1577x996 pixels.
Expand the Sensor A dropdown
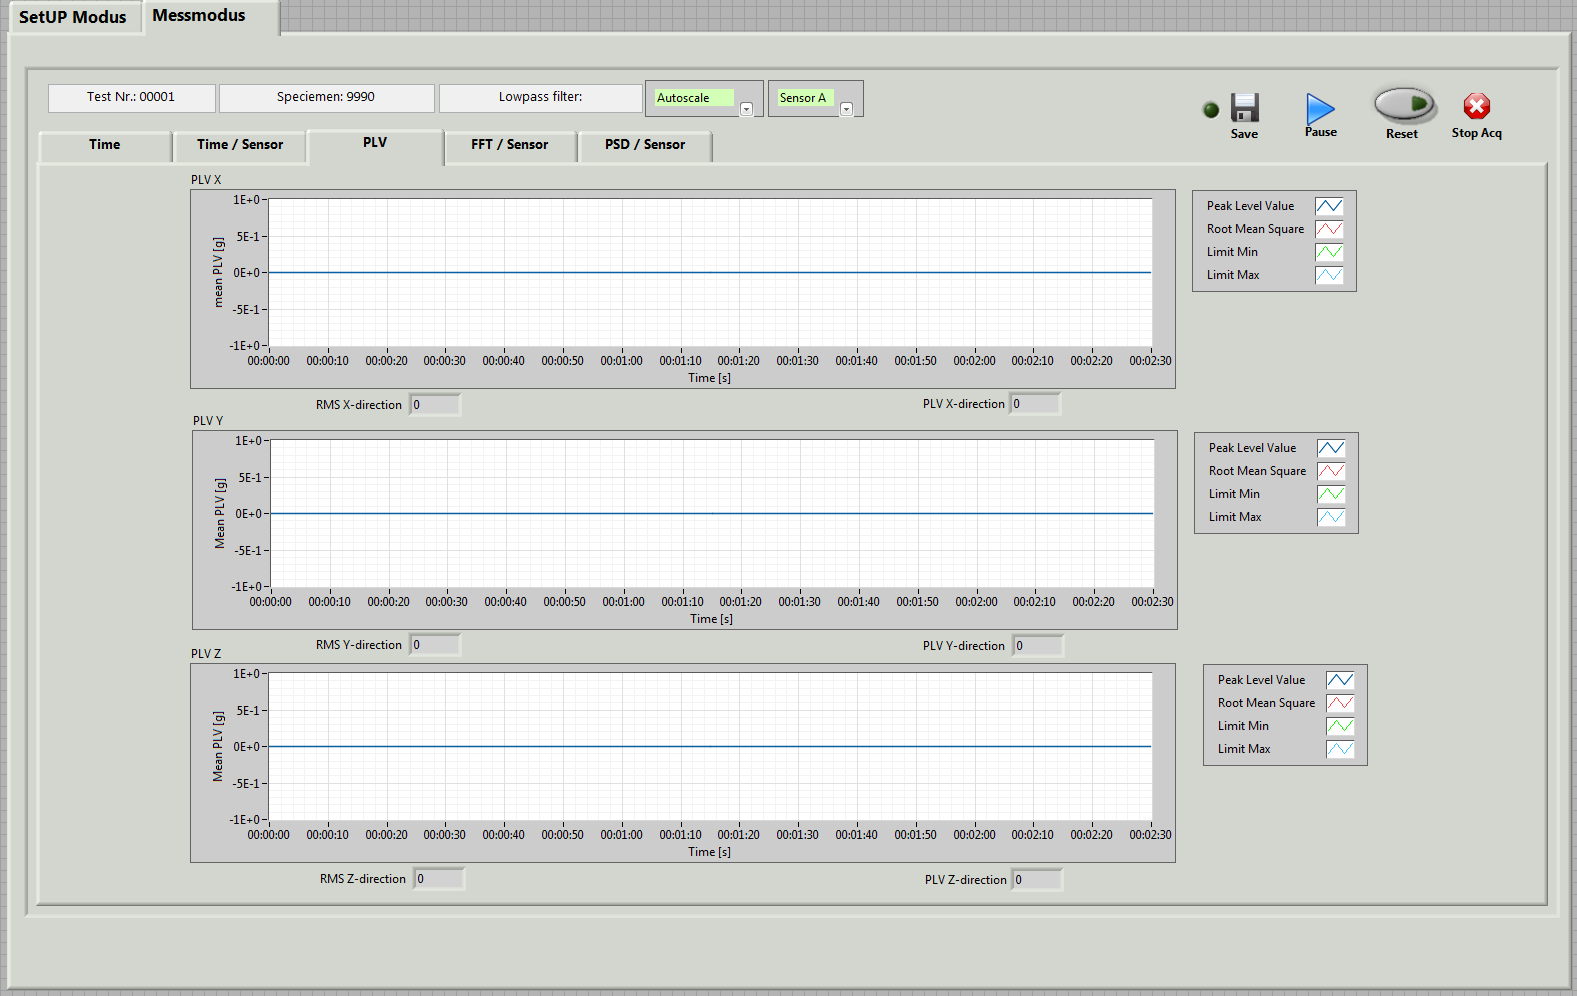(846, 110)
